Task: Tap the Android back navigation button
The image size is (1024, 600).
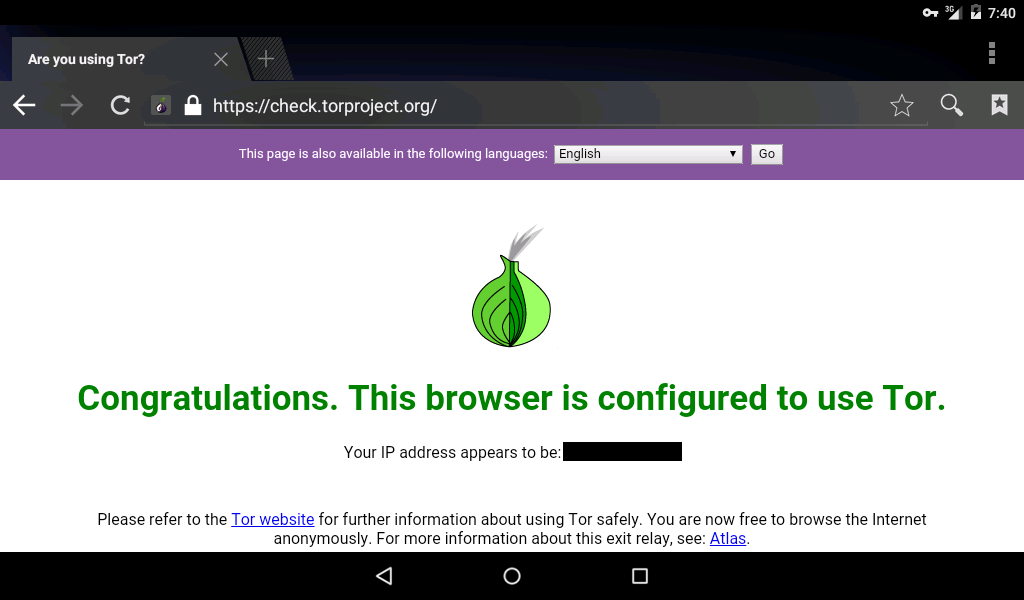Action: (x=384, y=575)
